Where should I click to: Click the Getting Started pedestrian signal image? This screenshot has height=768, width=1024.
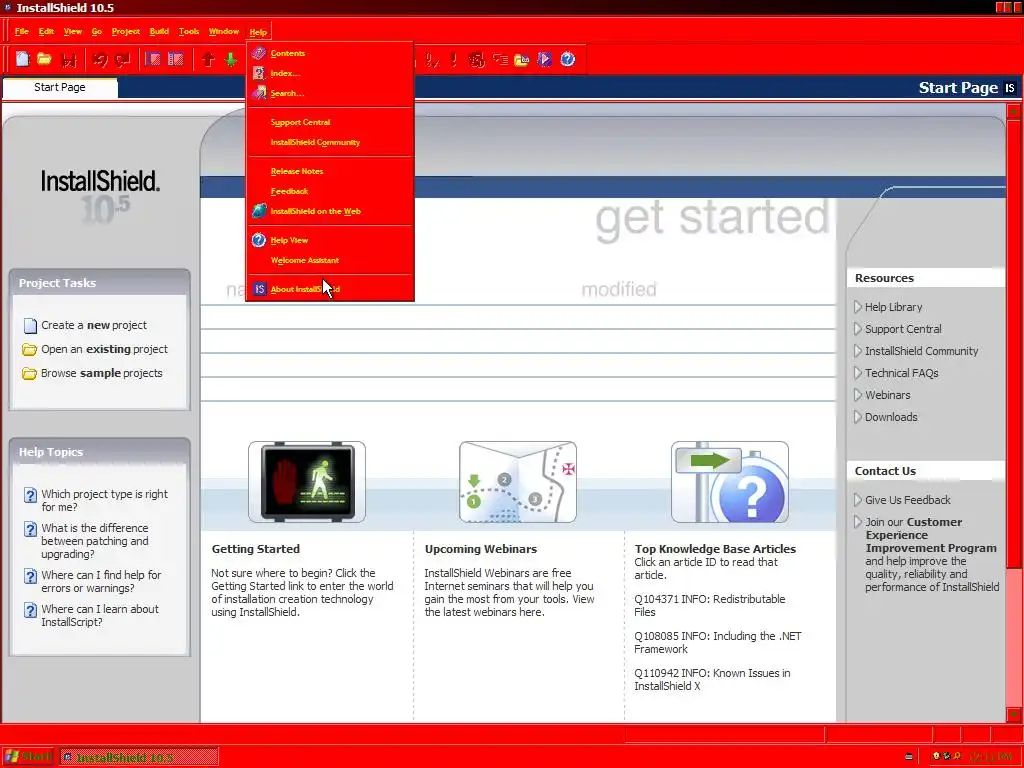click(307, 482)
